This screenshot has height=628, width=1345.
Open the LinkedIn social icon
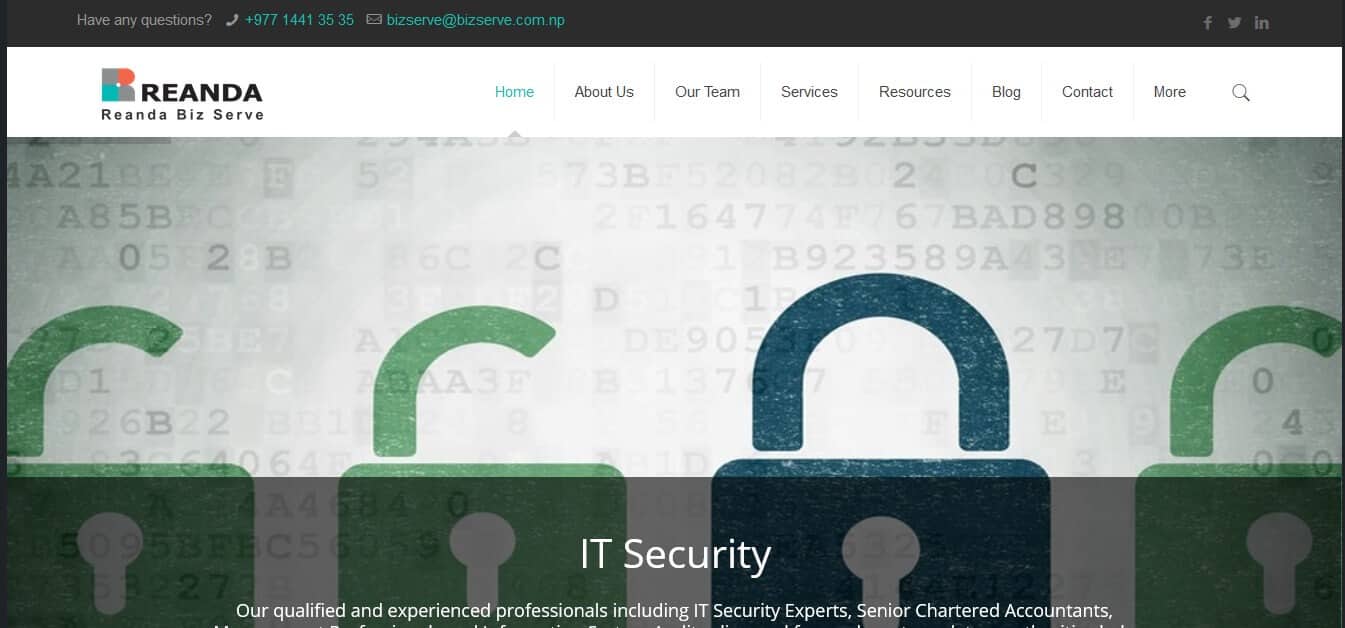point(1262,23)
